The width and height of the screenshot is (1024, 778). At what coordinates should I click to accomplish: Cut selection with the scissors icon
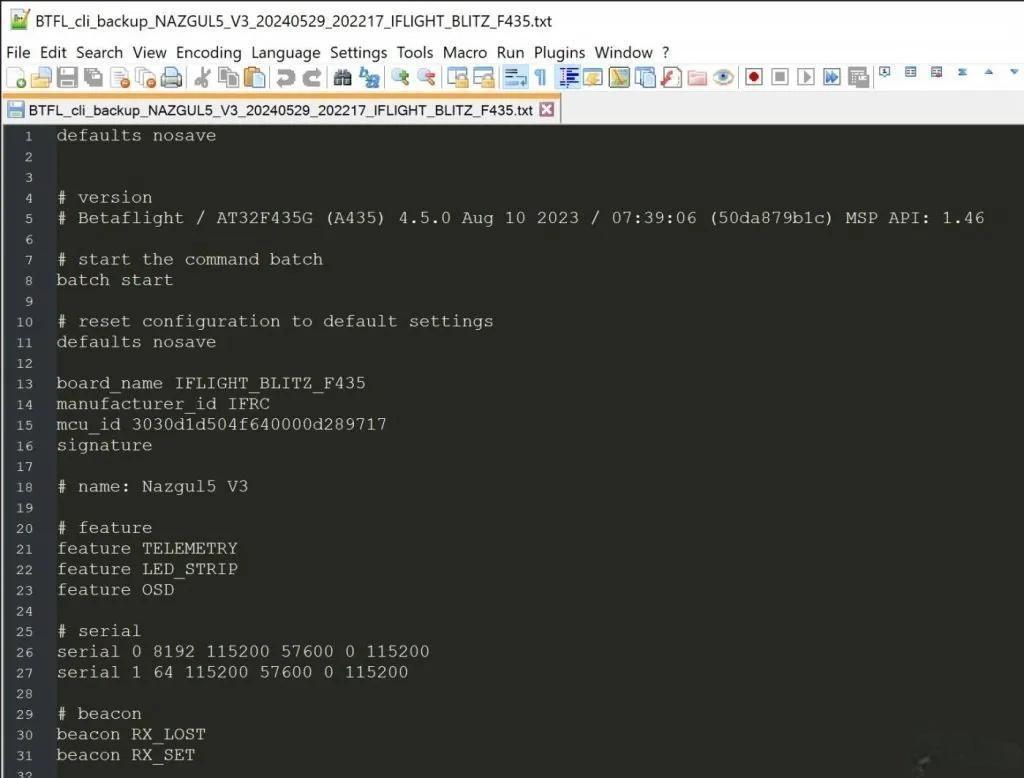pos(202,78)
